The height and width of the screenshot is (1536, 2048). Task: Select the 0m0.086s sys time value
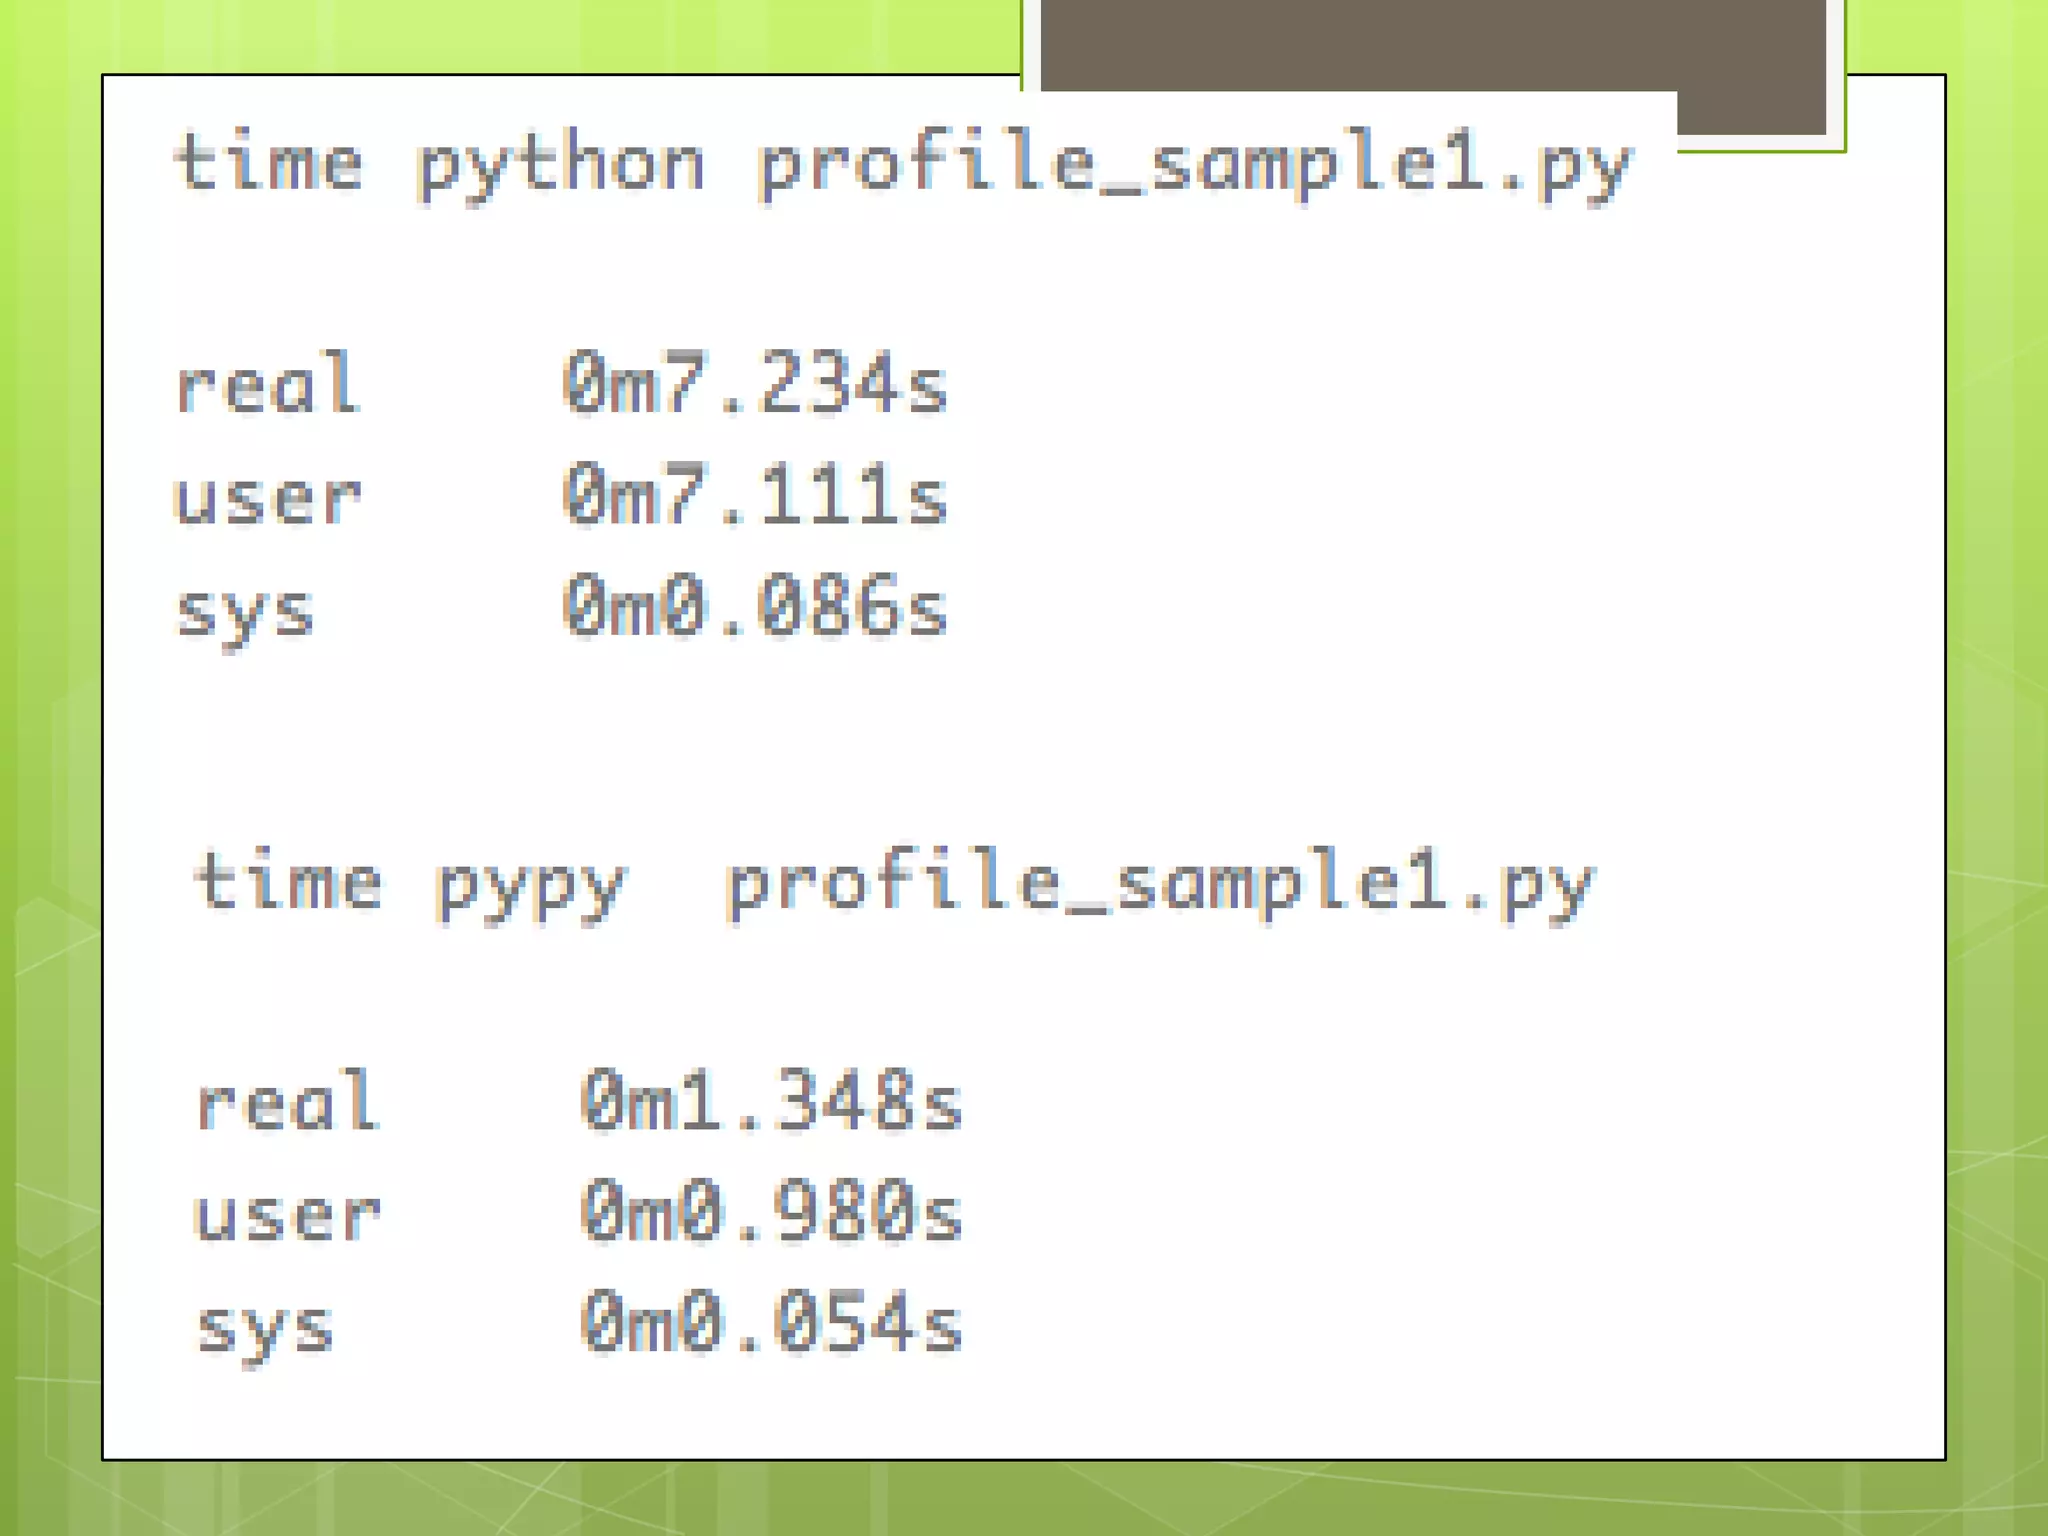coord(755,608)
